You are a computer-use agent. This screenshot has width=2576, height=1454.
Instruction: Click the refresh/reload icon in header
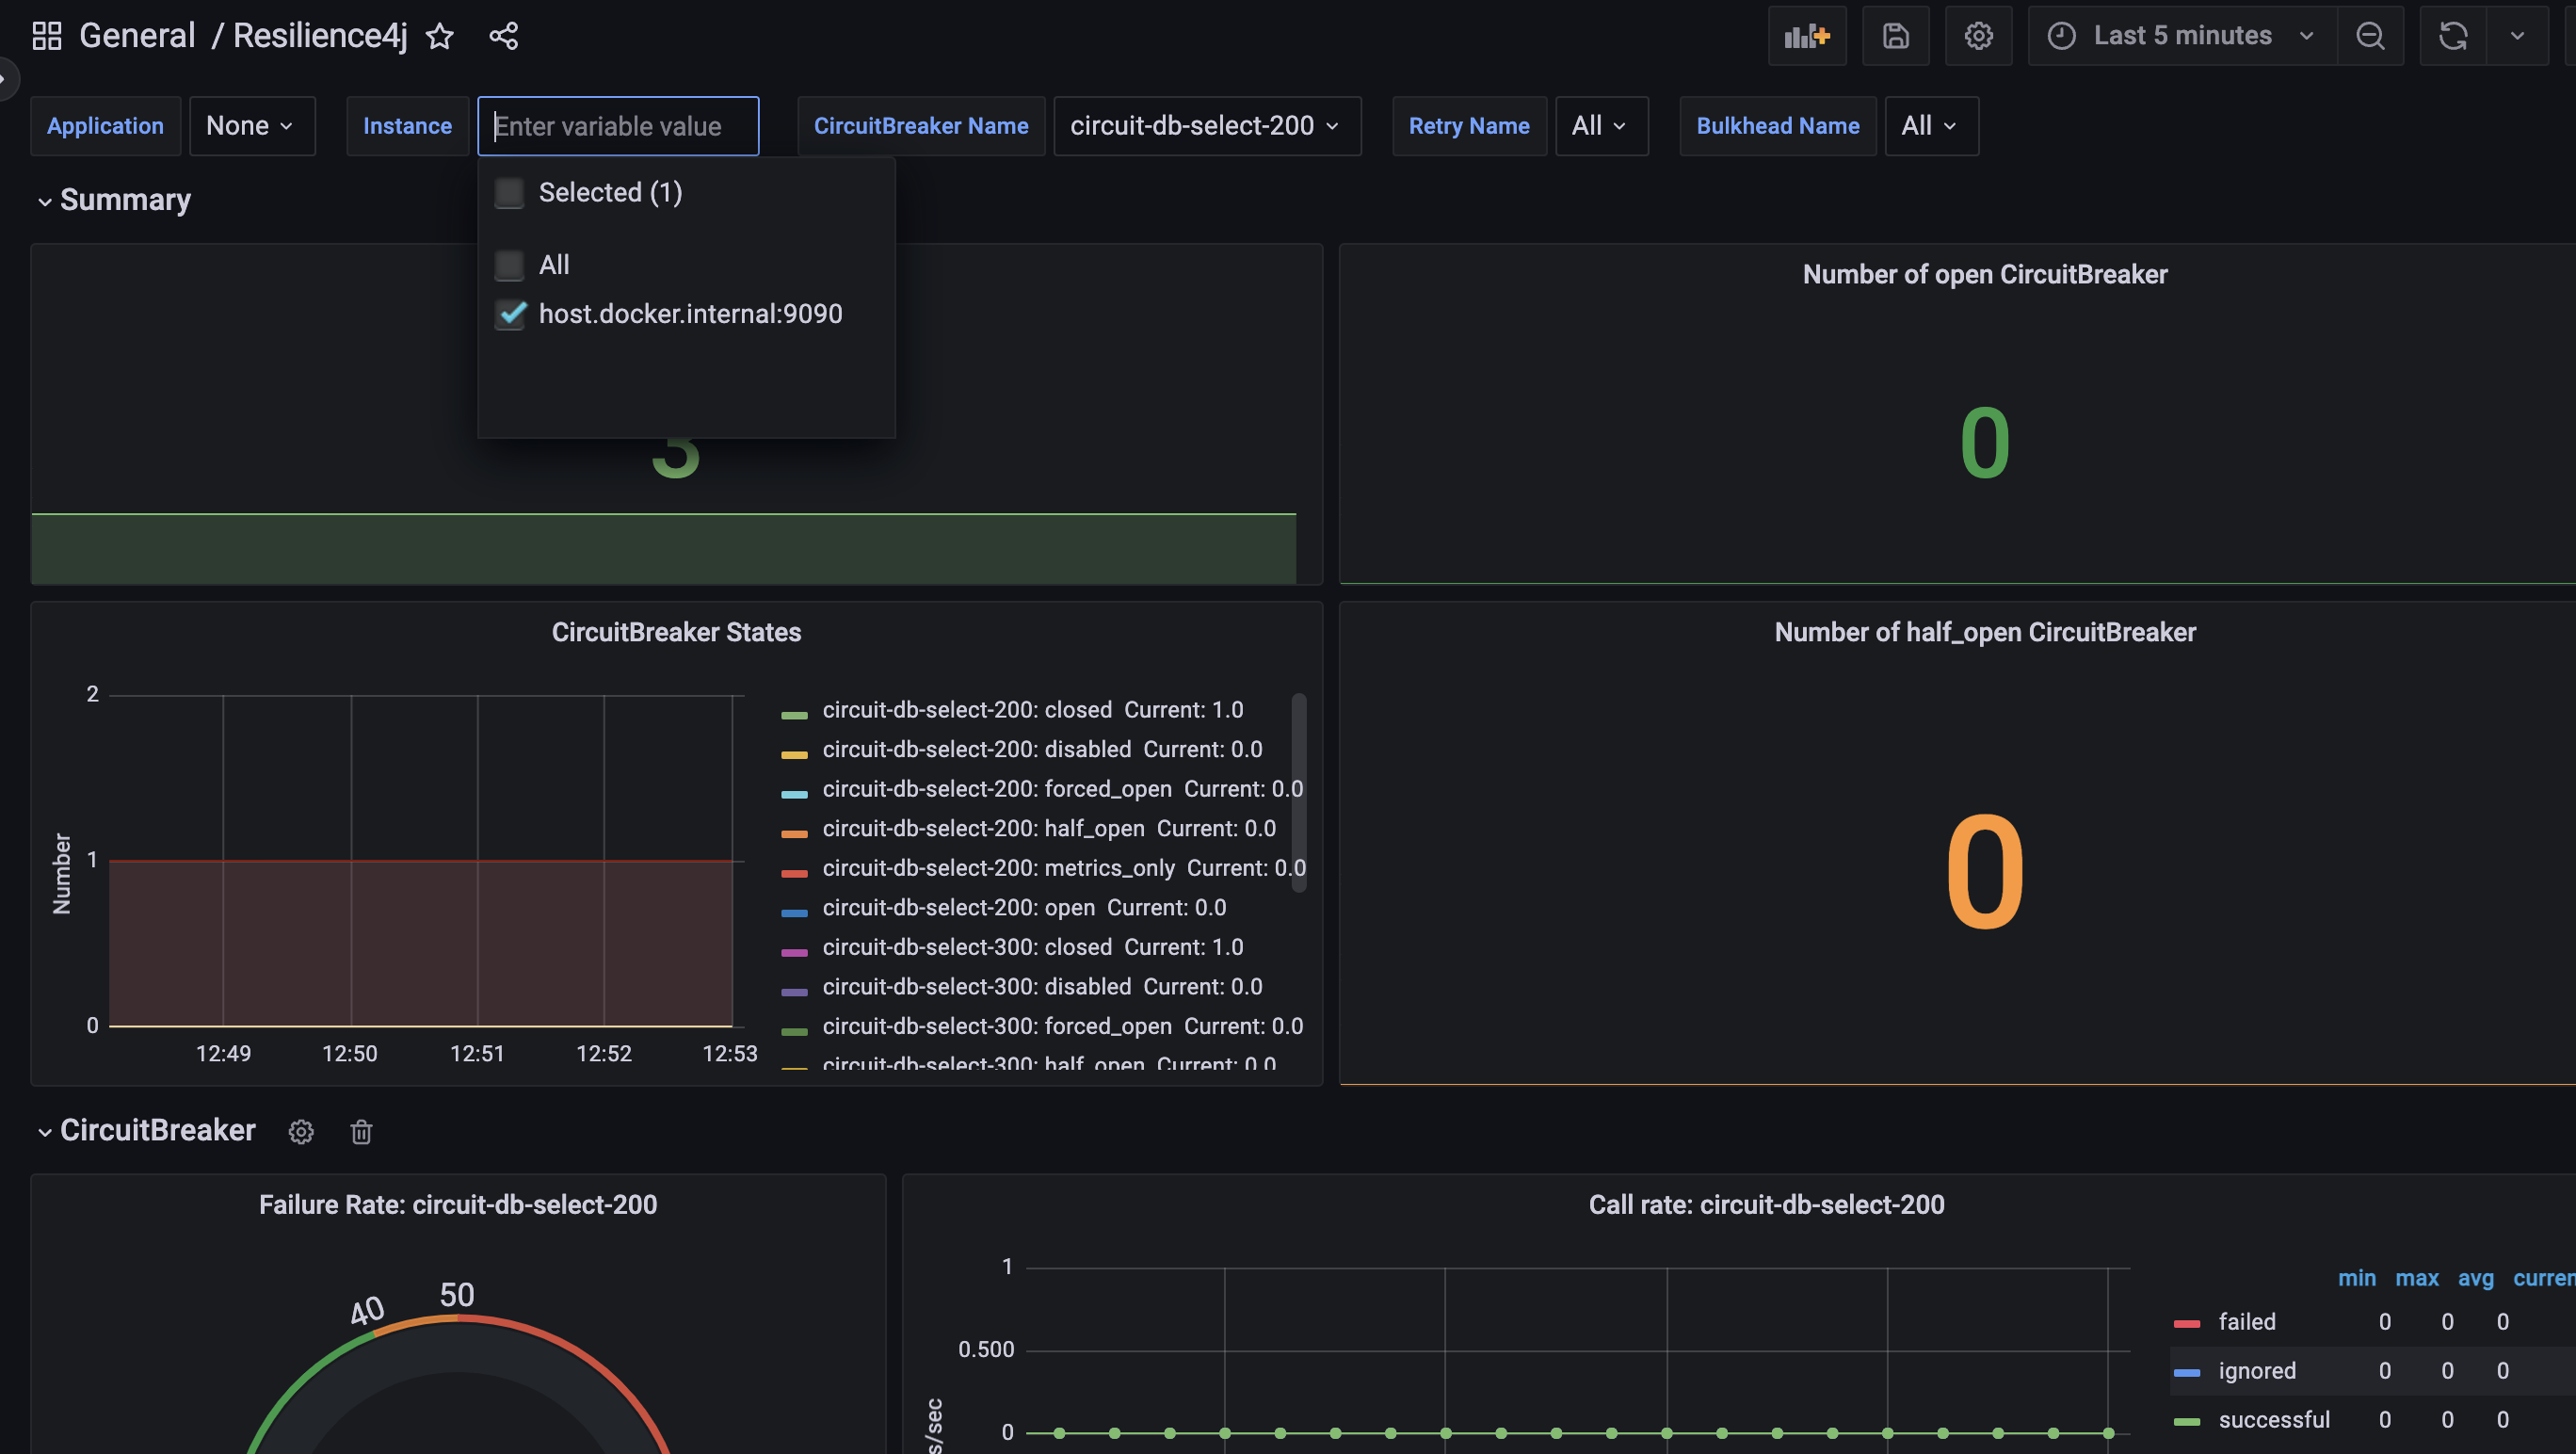coord(2454,34)
